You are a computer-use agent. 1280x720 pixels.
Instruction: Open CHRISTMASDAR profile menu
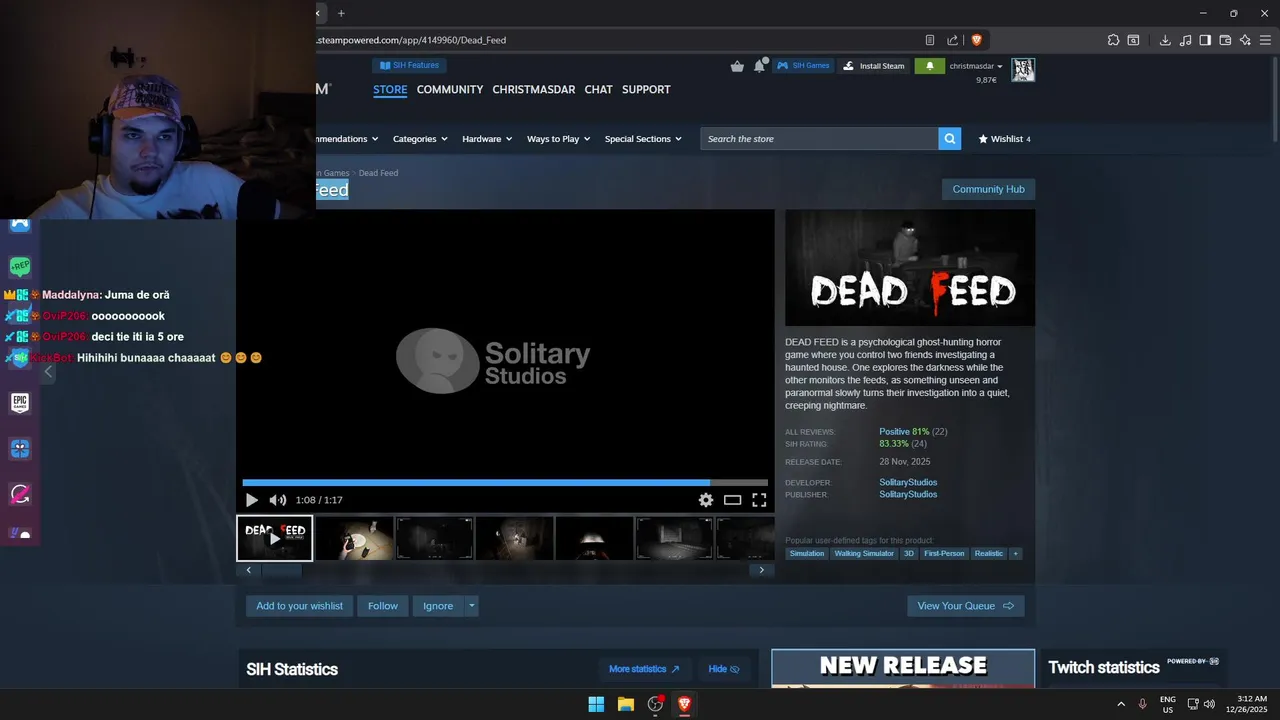point(534,89)
